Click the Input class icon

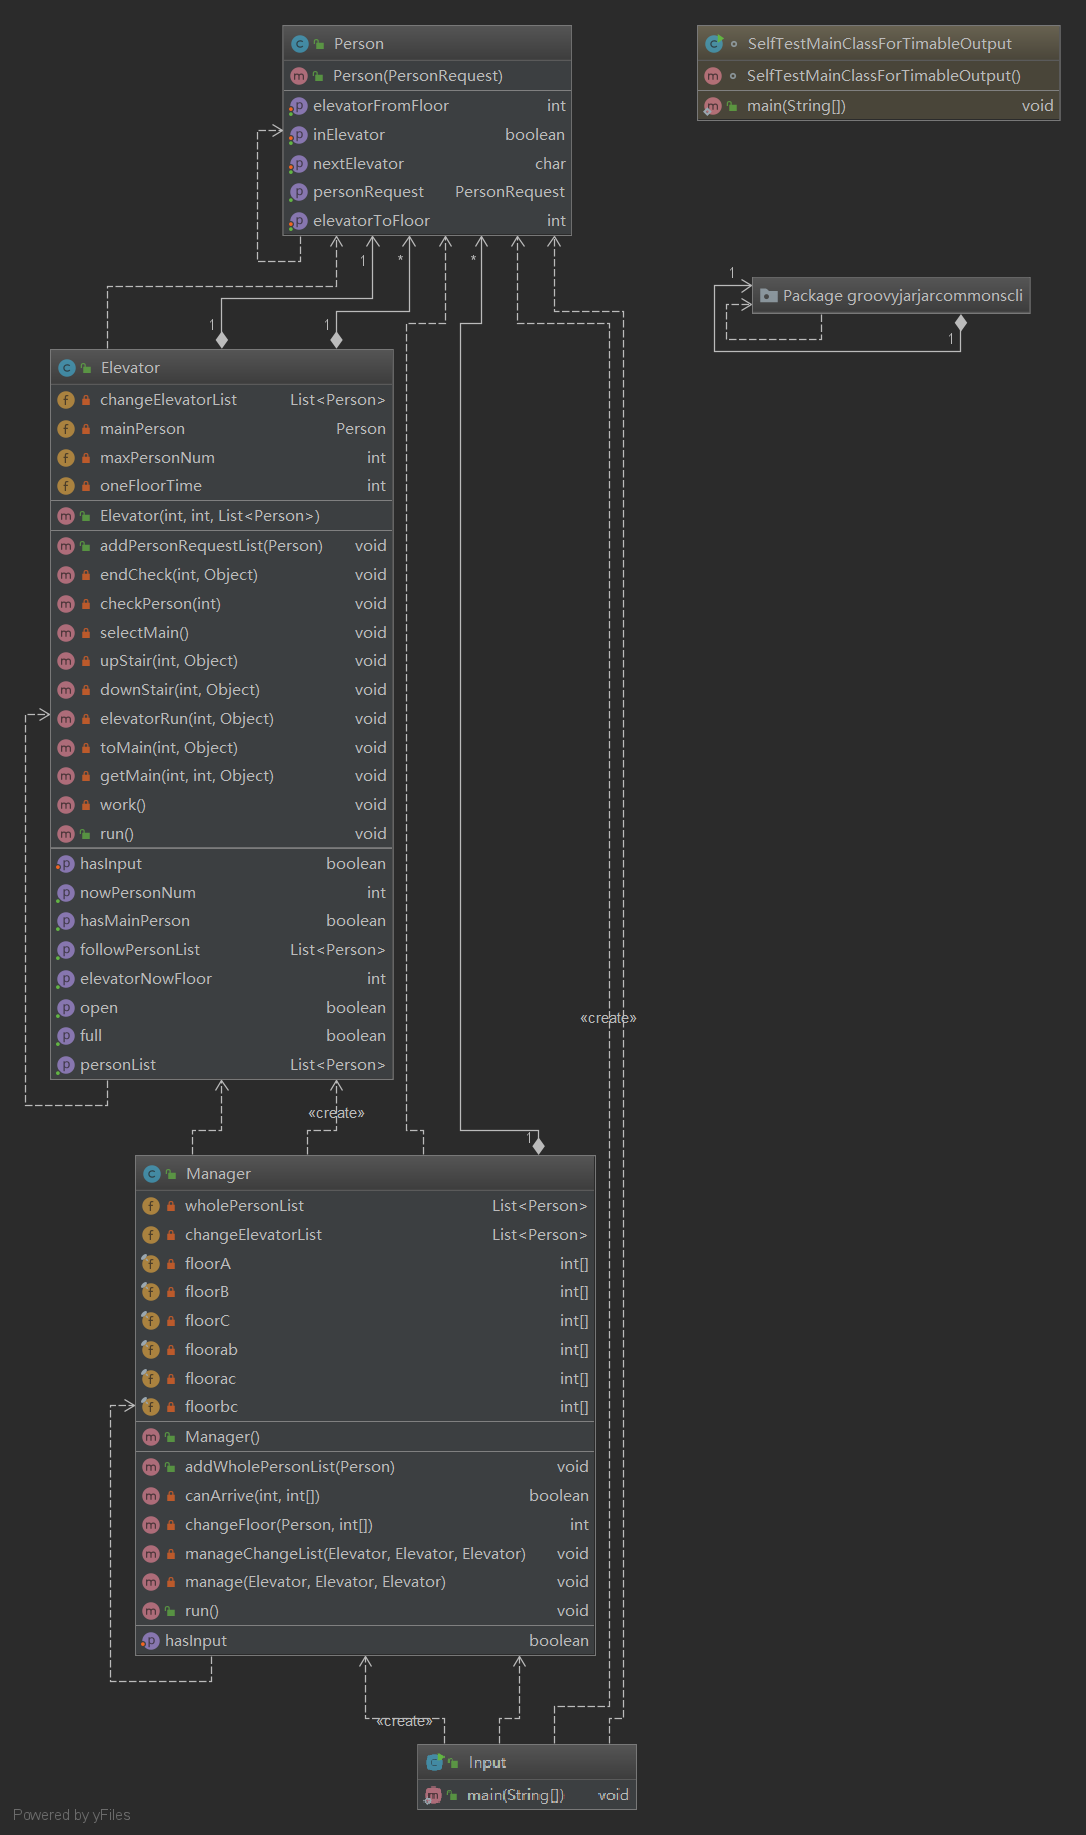point(435,1762)
